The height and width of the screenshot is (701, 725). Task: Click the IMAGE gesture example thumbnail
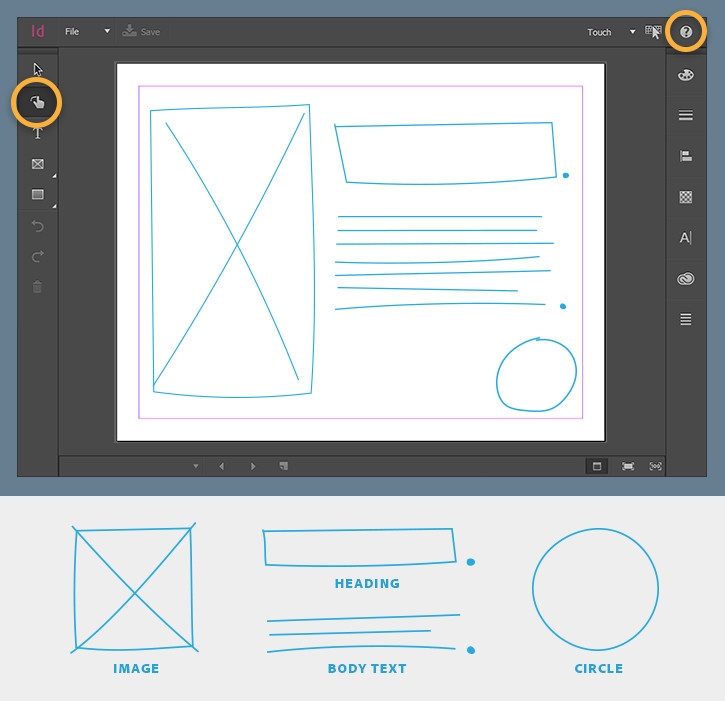coord(134,588)
